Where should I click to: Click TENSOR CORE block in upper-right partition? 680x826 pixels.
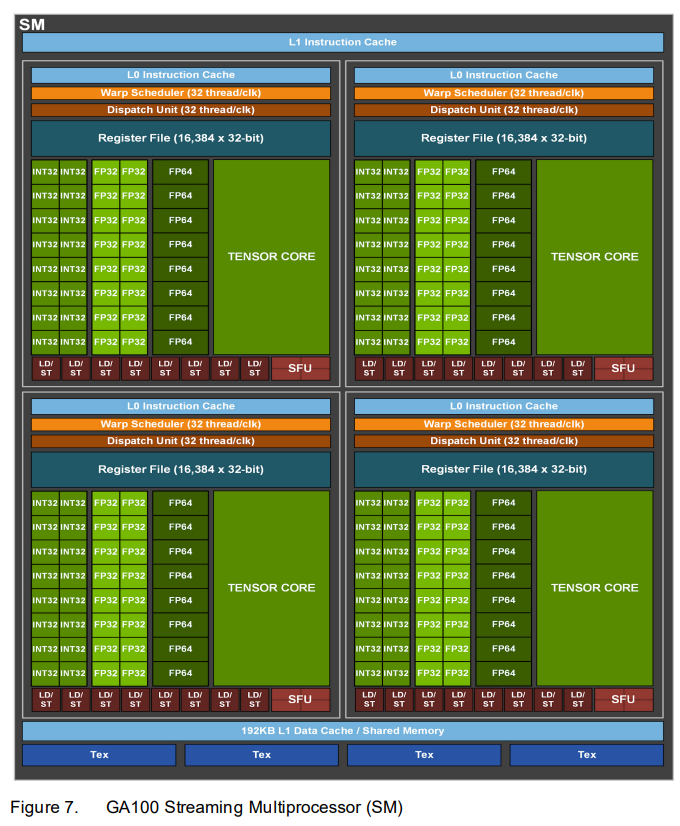[594, 257]
